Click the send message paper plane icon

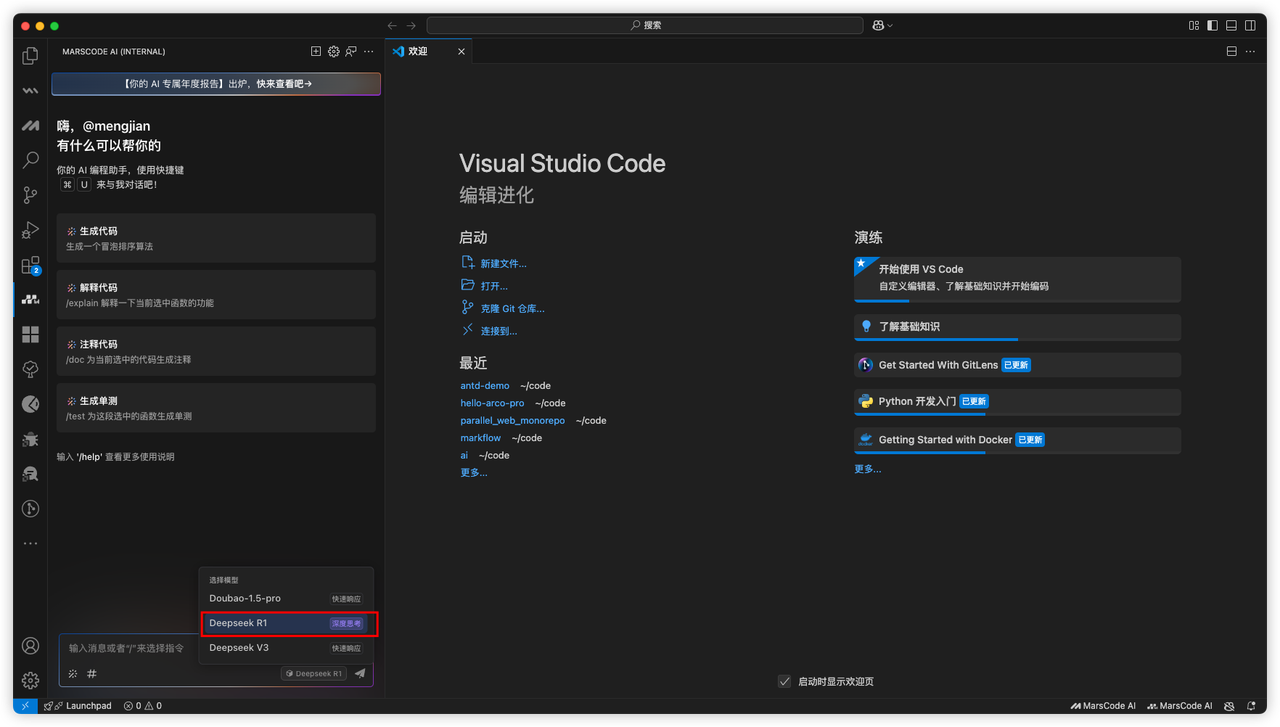pos(360,674)
